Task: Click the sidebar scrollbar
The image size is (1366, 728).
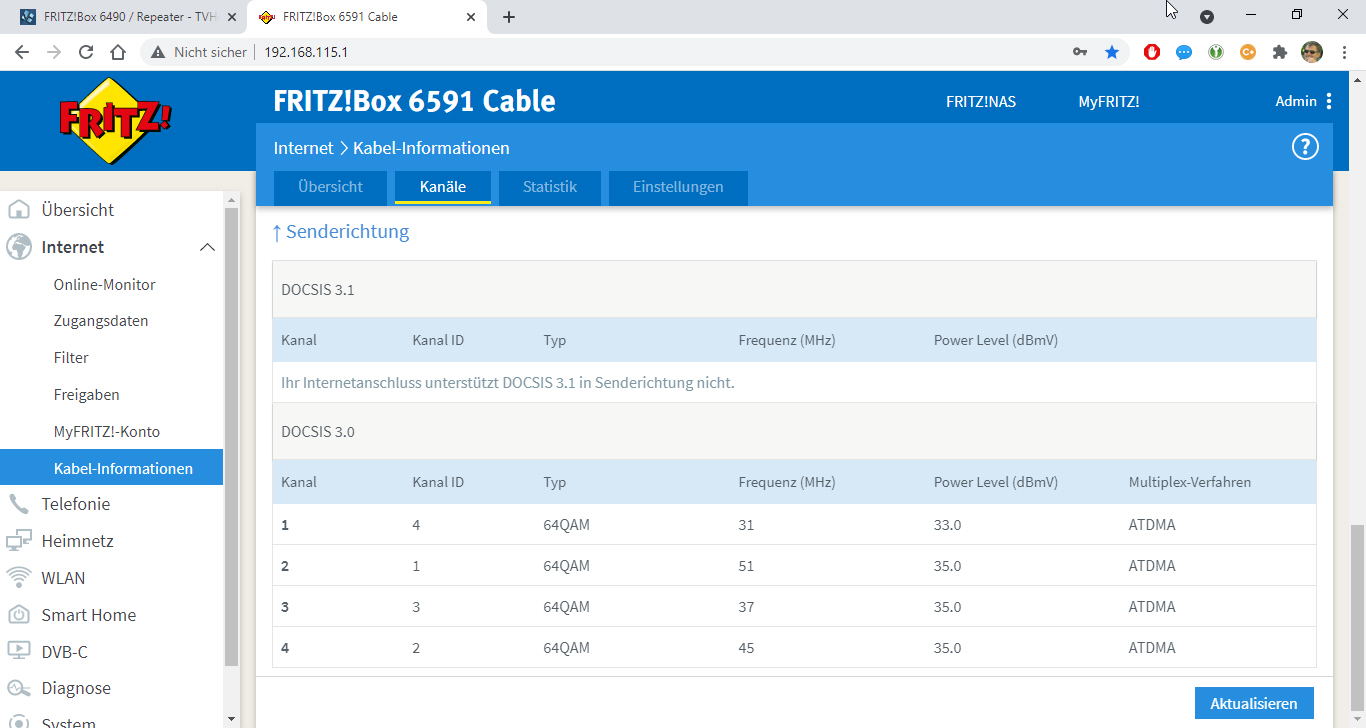Action: pos(232,435)
